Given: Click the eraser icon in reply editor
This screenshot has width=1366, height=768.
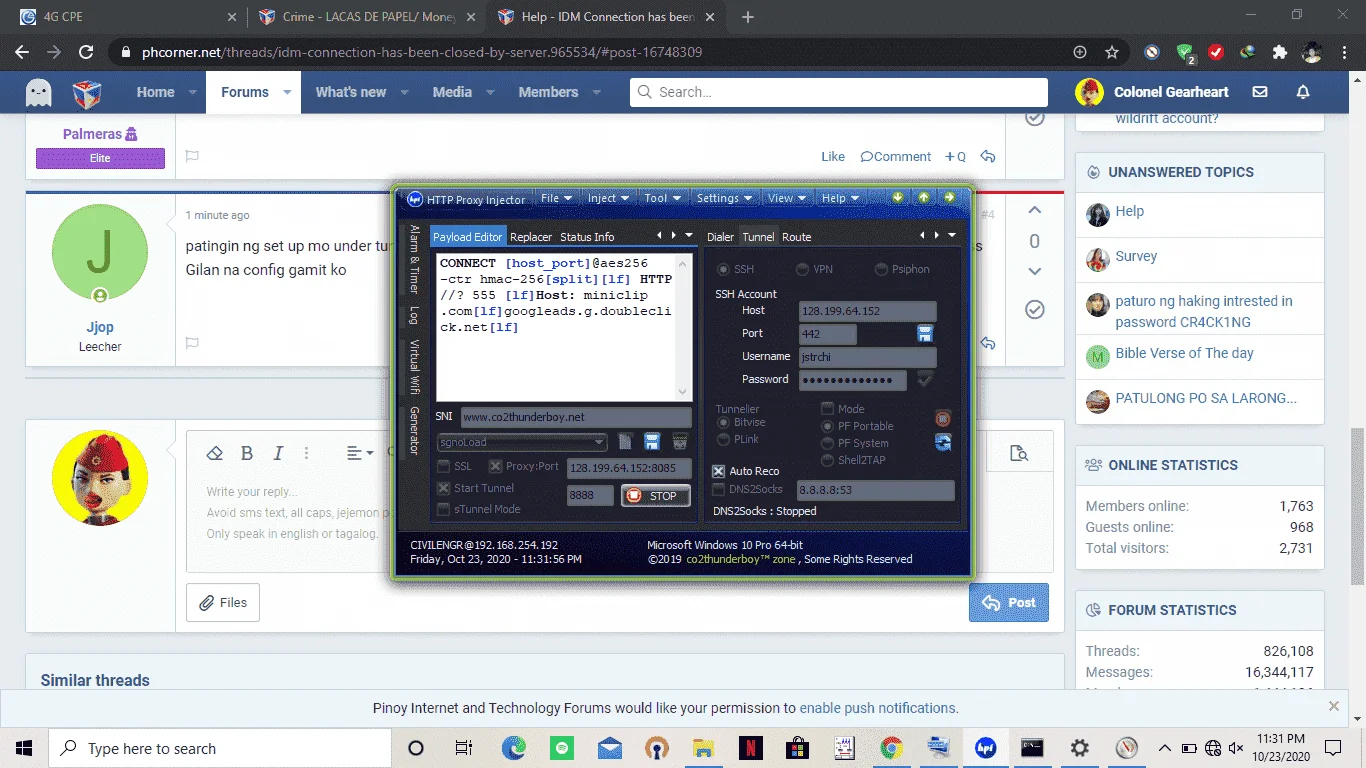Looking at the screenshot, I should coord(214,453).
